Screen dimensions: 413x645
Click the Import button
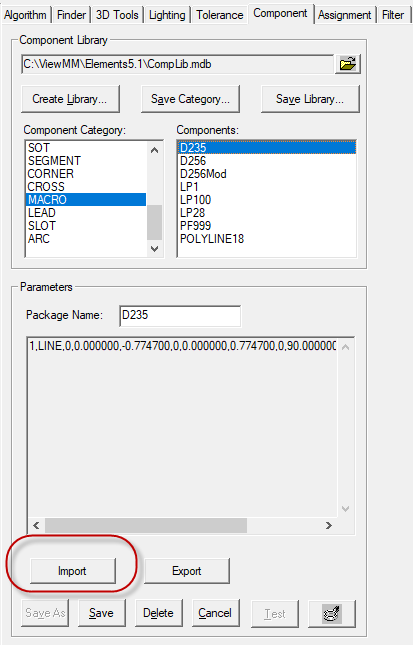[72, 571]
